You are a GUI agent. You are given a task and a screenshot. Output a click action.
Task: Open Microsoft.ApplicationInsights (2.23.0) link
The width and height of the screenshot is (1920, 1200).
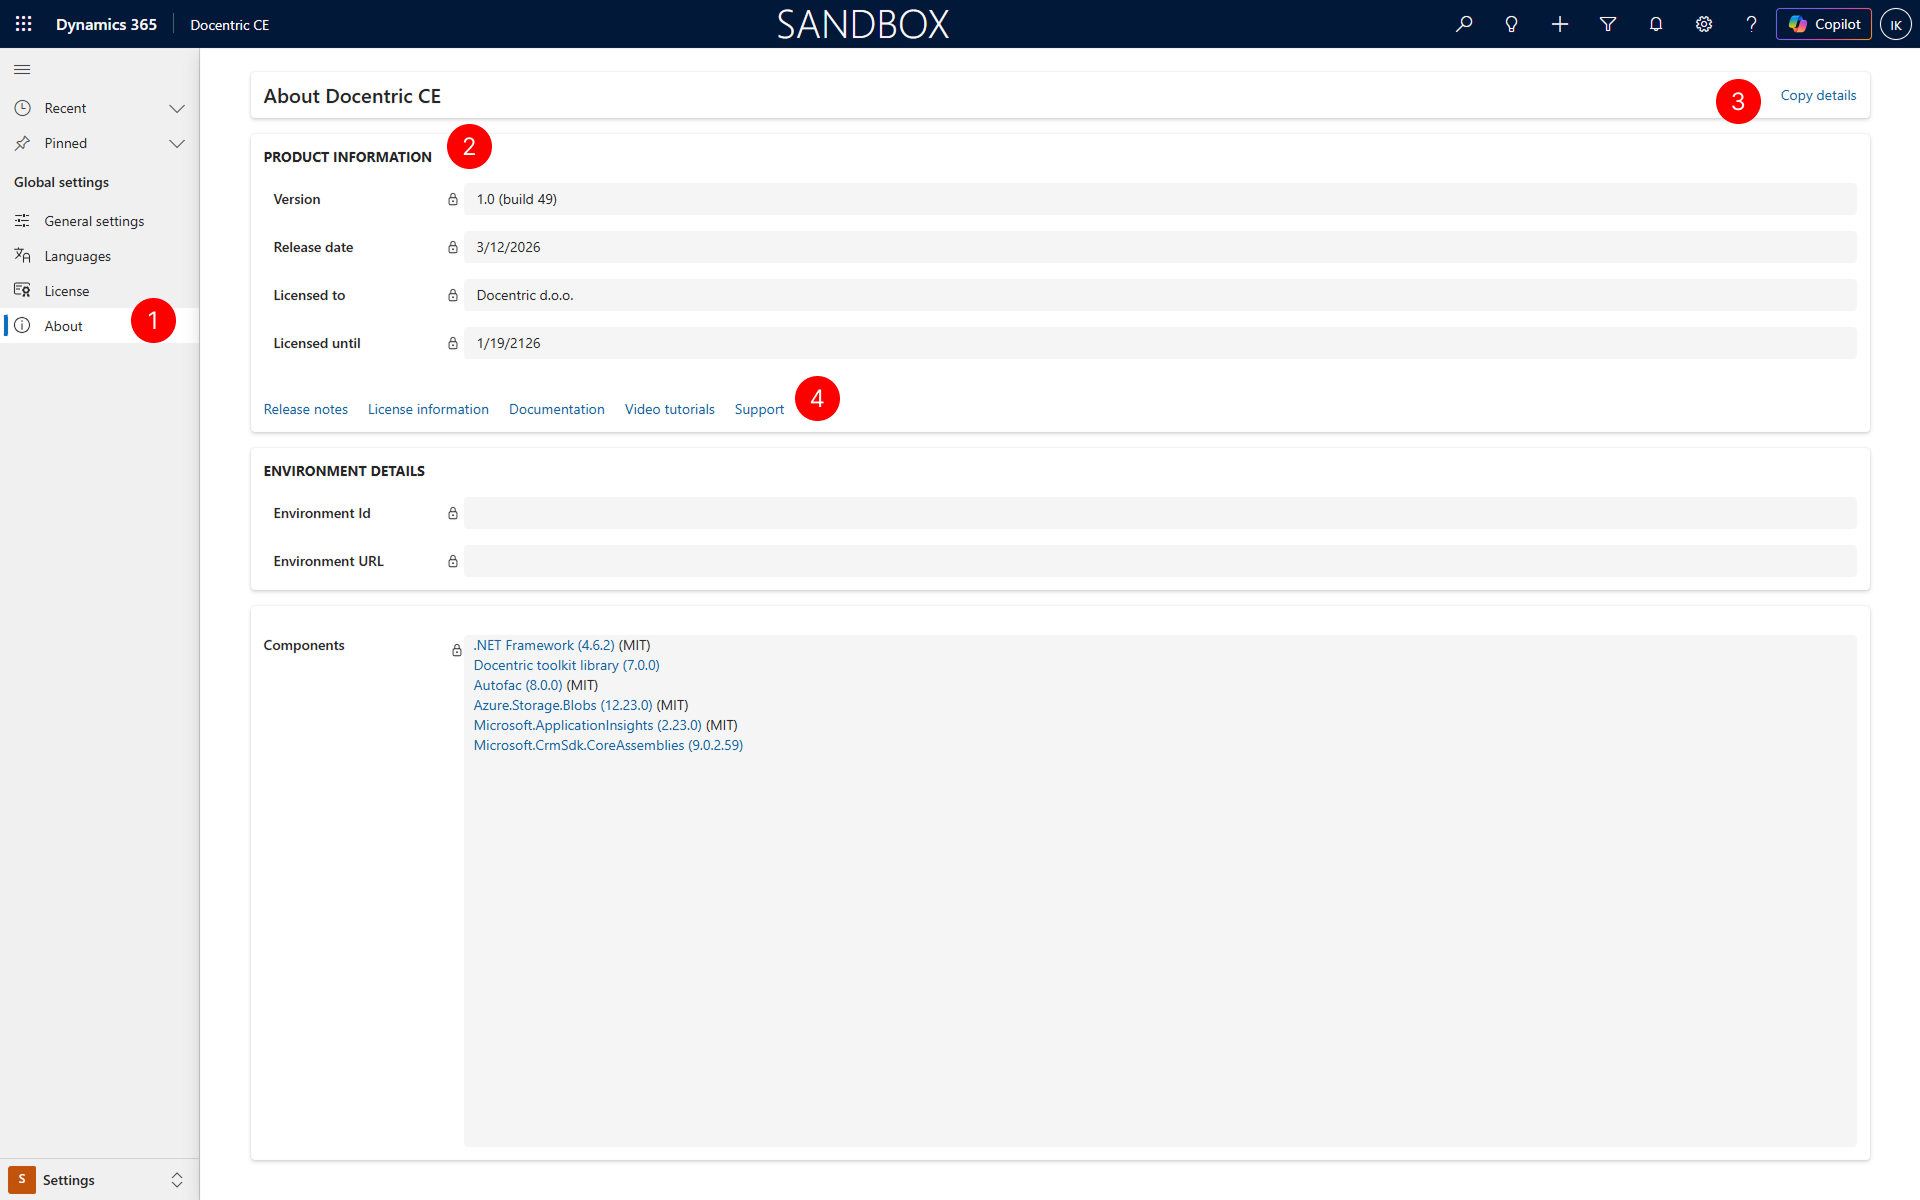pyautogui.click(x=587, y=725)
